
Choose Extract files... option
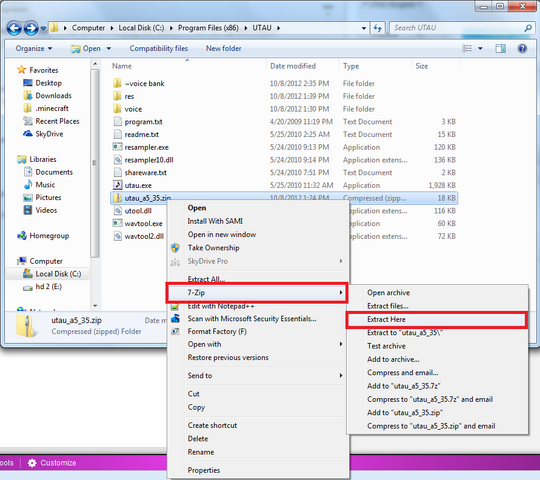388,306
